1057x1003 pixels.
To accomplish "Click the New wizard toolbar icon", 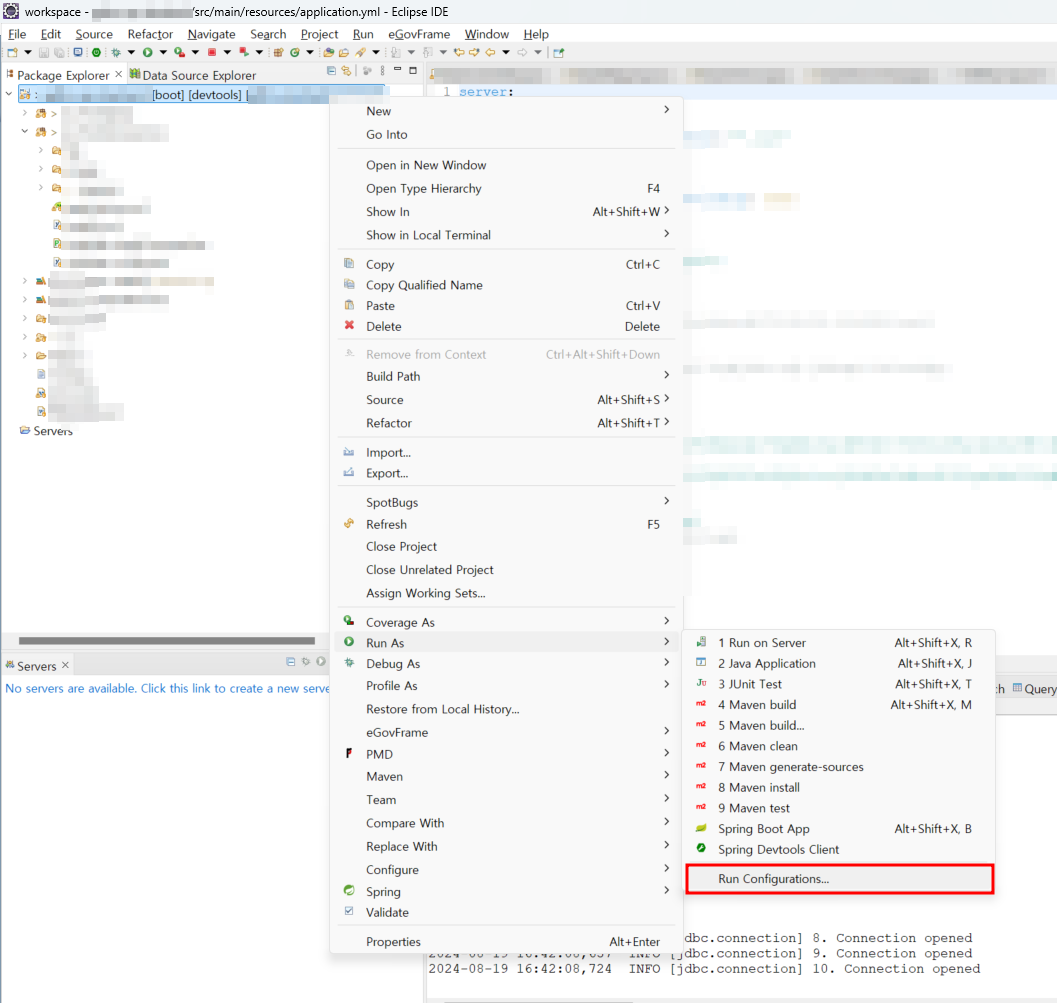I will pos(12,53).
